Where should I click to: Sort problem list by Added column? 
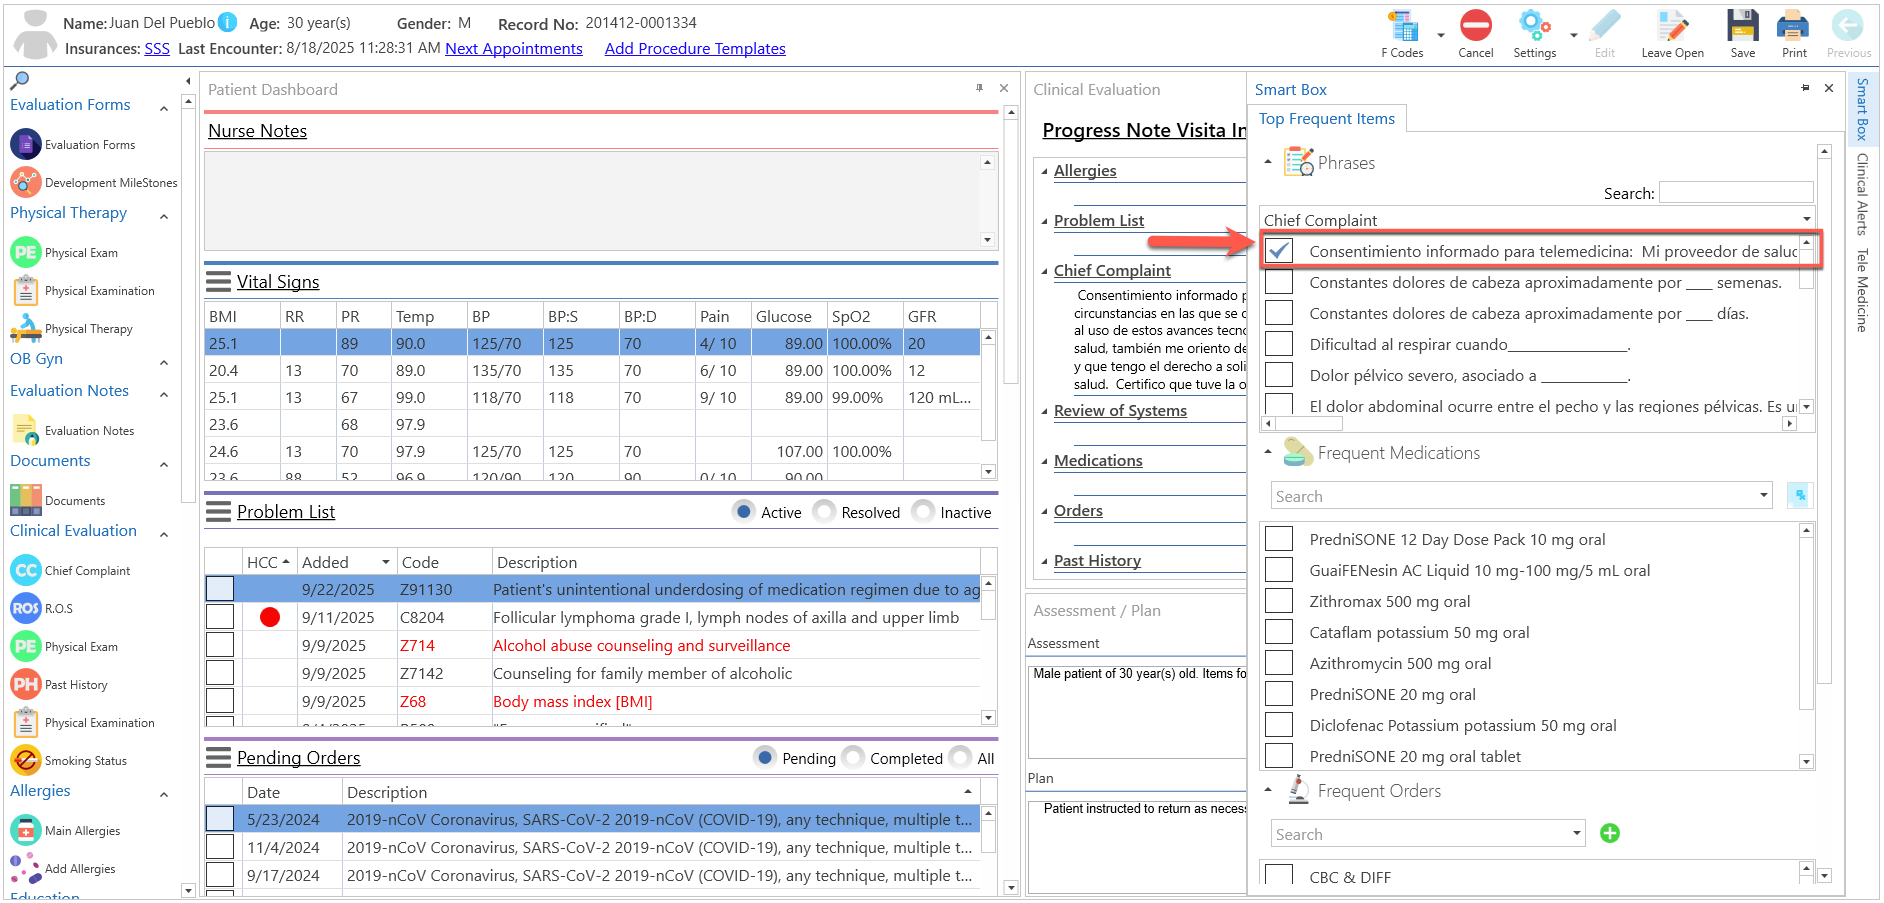[x=345, y=562]
